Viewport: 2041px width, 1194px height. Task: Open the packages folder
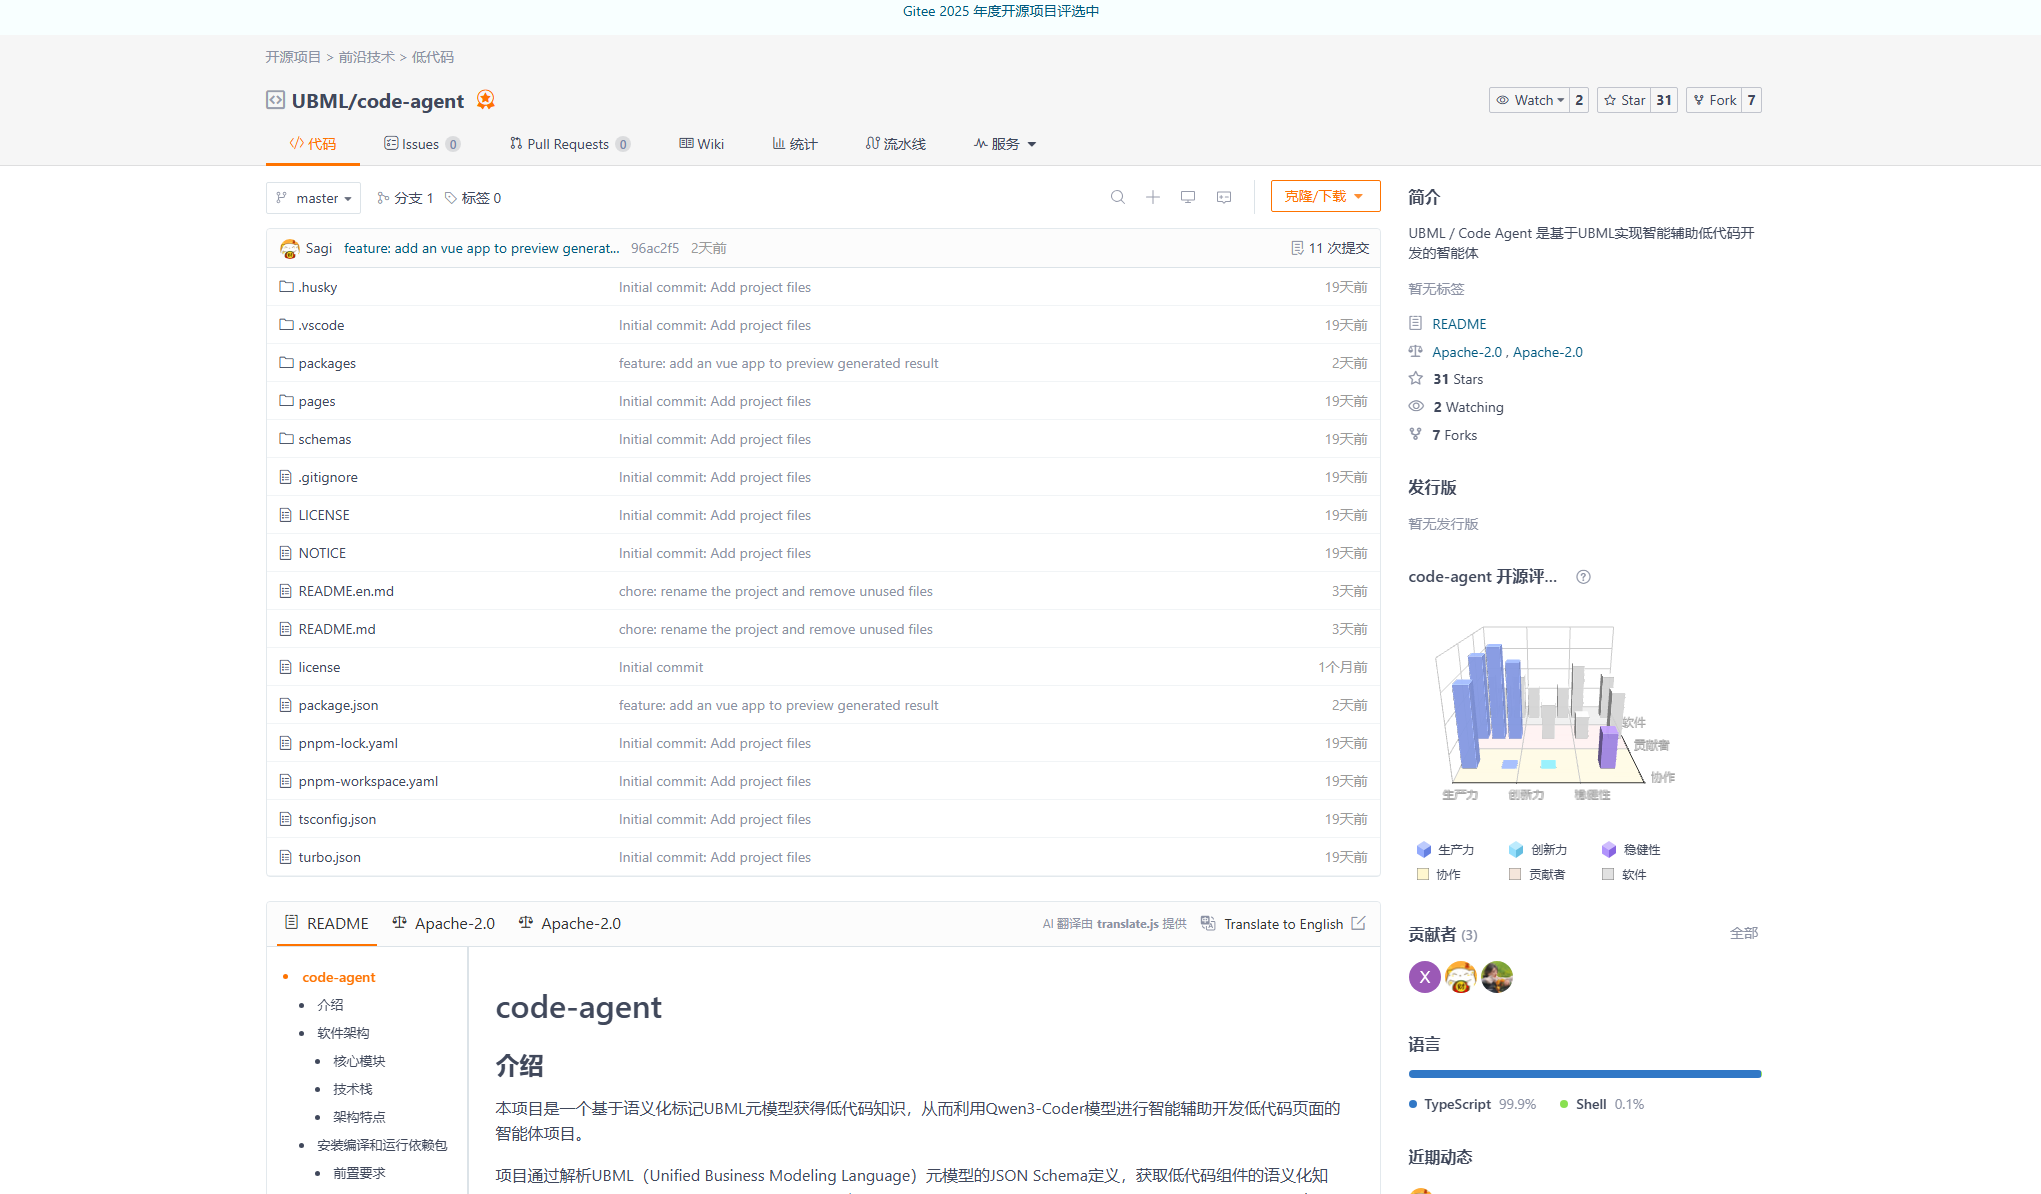(x=326, y=363)
